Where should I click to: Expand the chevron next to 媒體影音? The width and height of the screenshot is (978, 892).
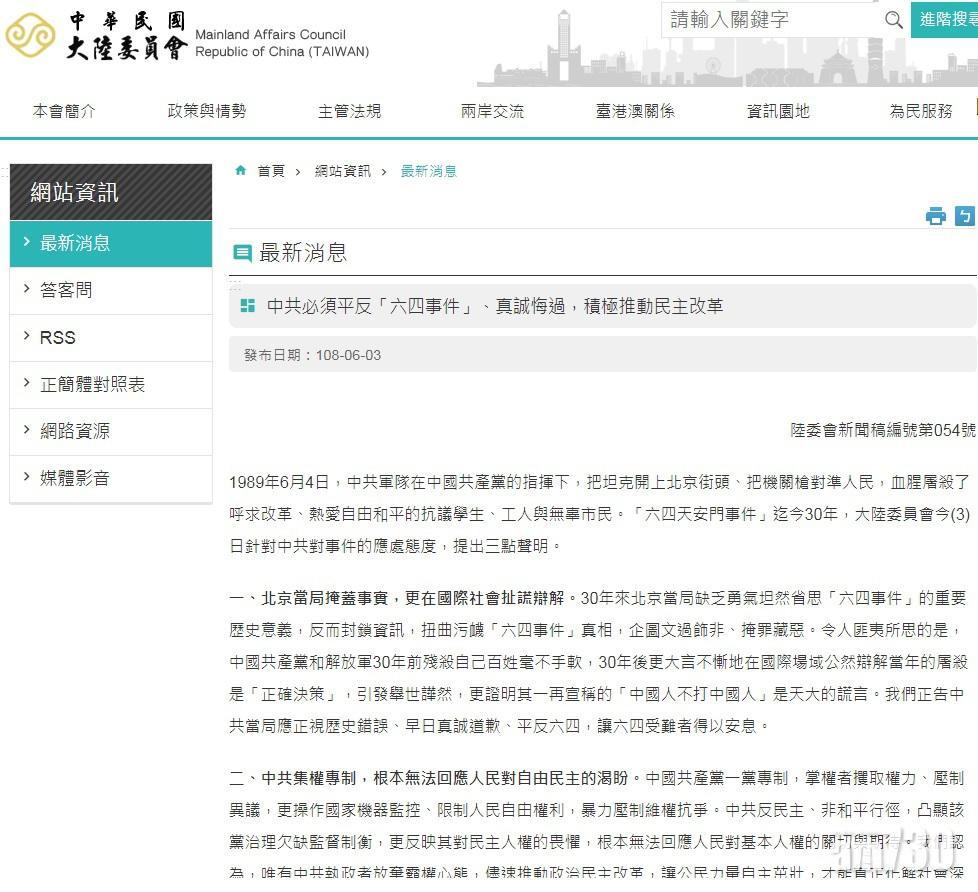(x=25, y=478)
